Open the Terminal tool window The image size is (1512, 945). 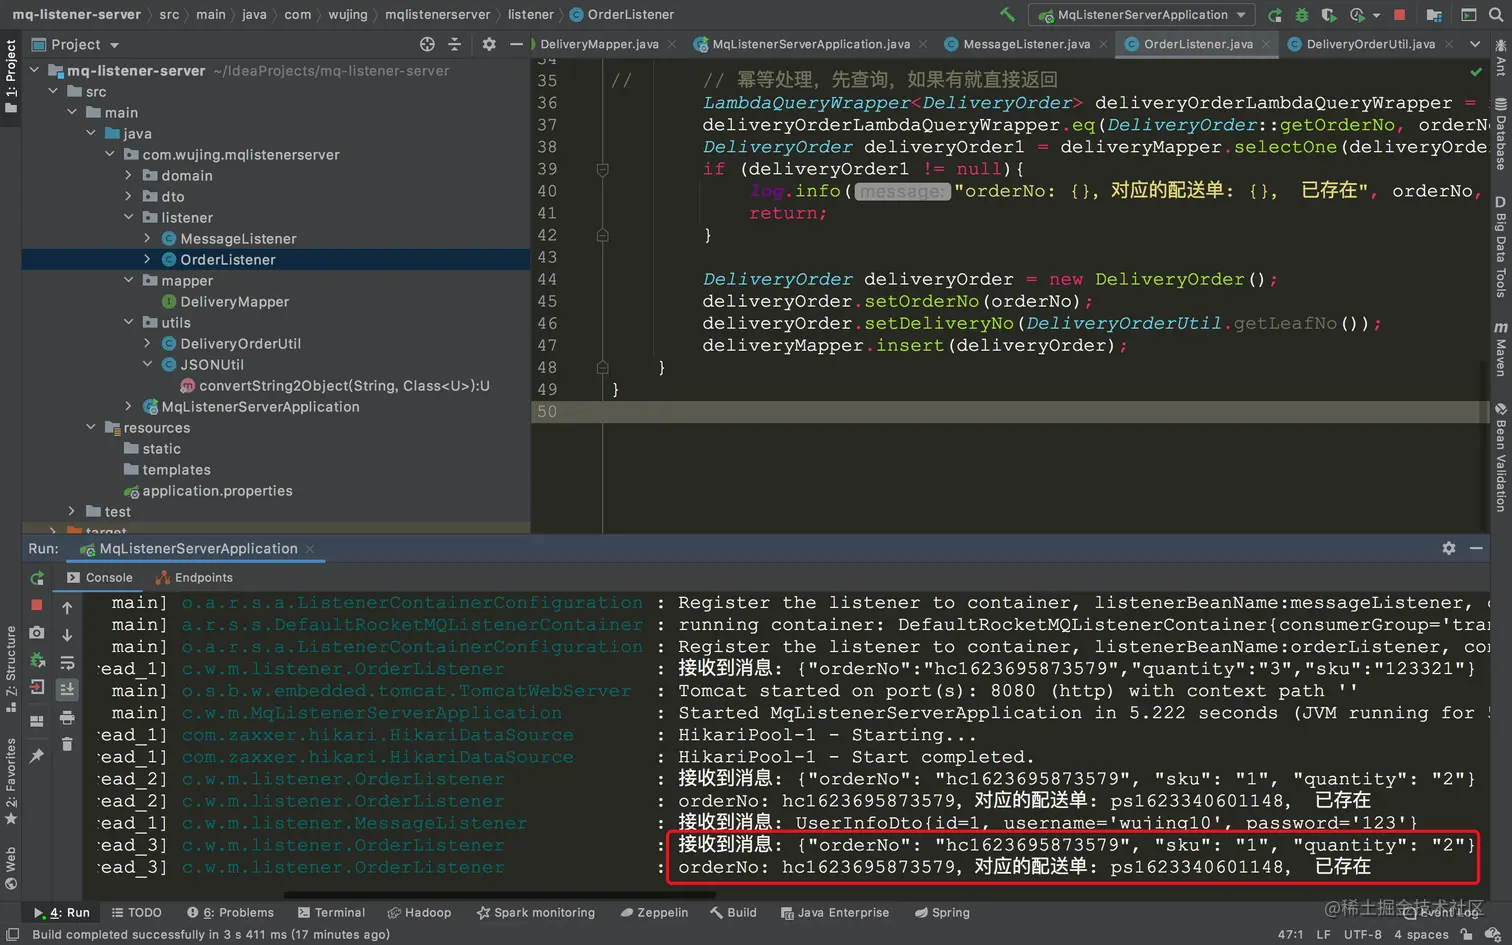[331, 913]
